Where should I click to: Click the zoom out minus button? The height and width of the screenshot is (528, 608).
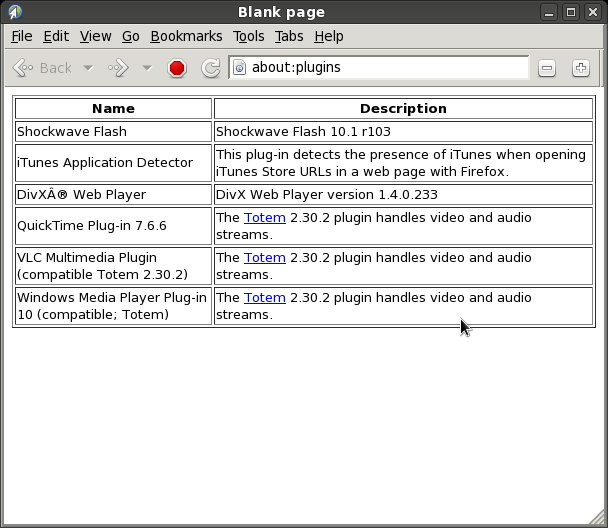click(x=547, y=68)
